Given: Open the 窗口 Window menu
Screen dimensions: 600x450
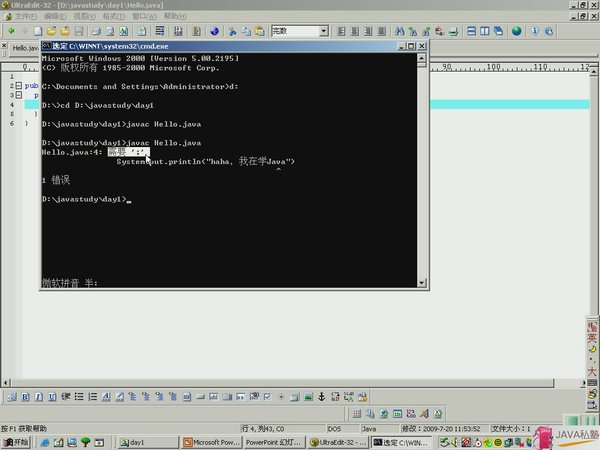Looking at the screenshot, I should (144, 16).
